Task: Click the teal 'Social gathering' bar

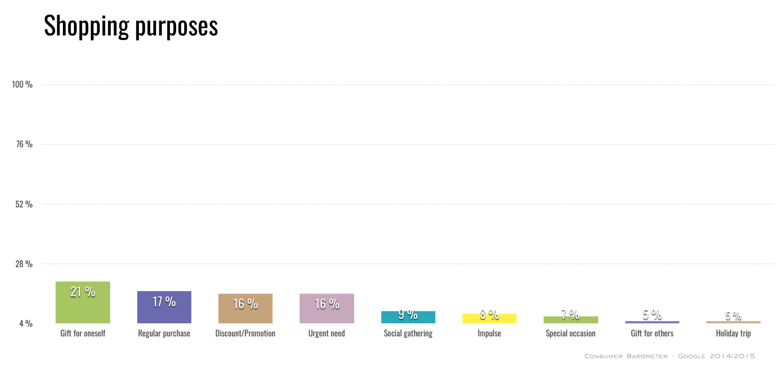Action: [408, 317]
